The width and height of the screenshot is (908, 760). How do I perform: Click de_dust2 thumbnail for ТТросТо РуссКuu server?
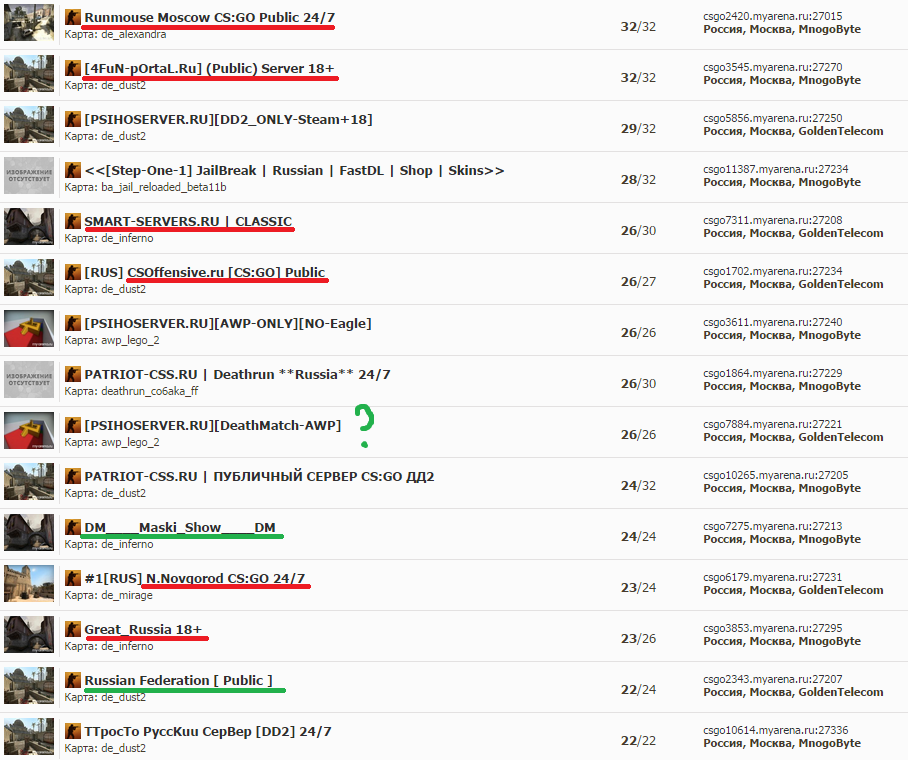[29, 736]
